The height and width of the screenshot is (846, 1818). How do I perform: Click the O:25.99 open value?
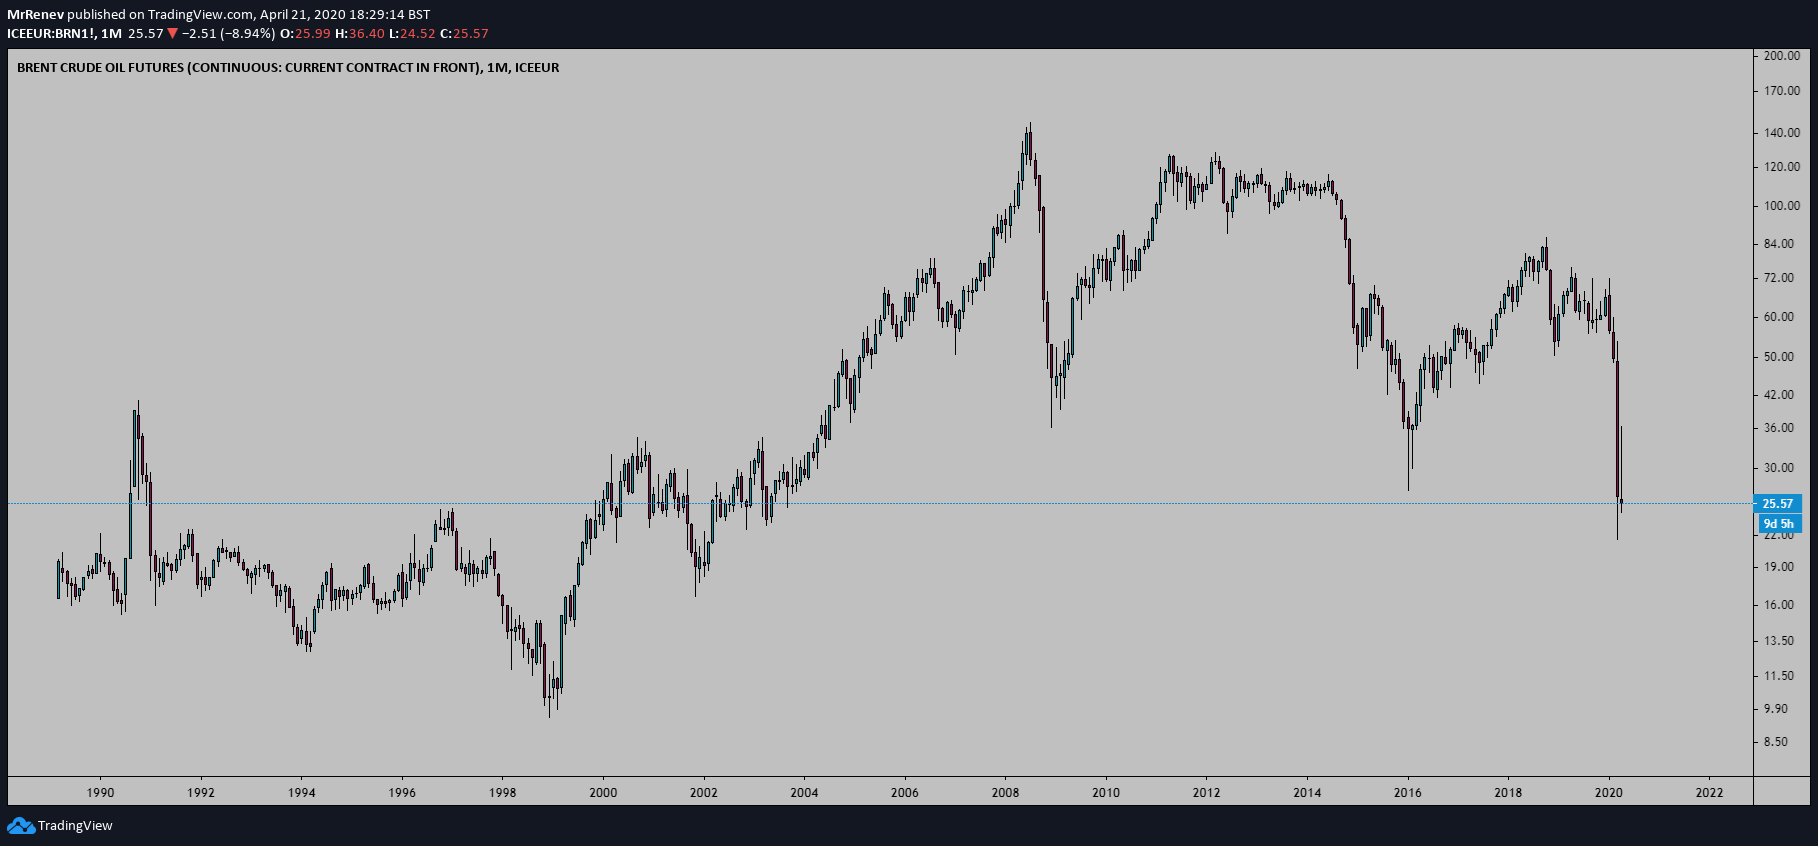tap(305, 34)
